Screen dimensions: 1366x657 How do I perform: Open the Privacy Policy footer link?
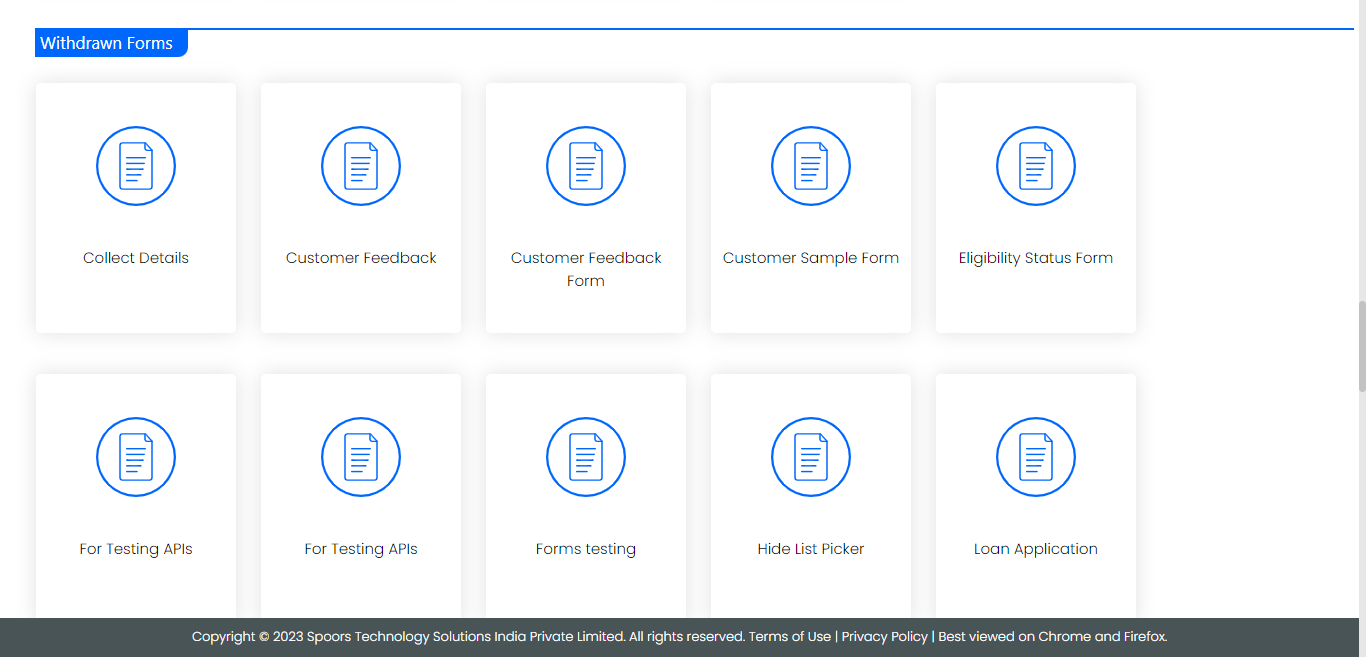[885, 637]
